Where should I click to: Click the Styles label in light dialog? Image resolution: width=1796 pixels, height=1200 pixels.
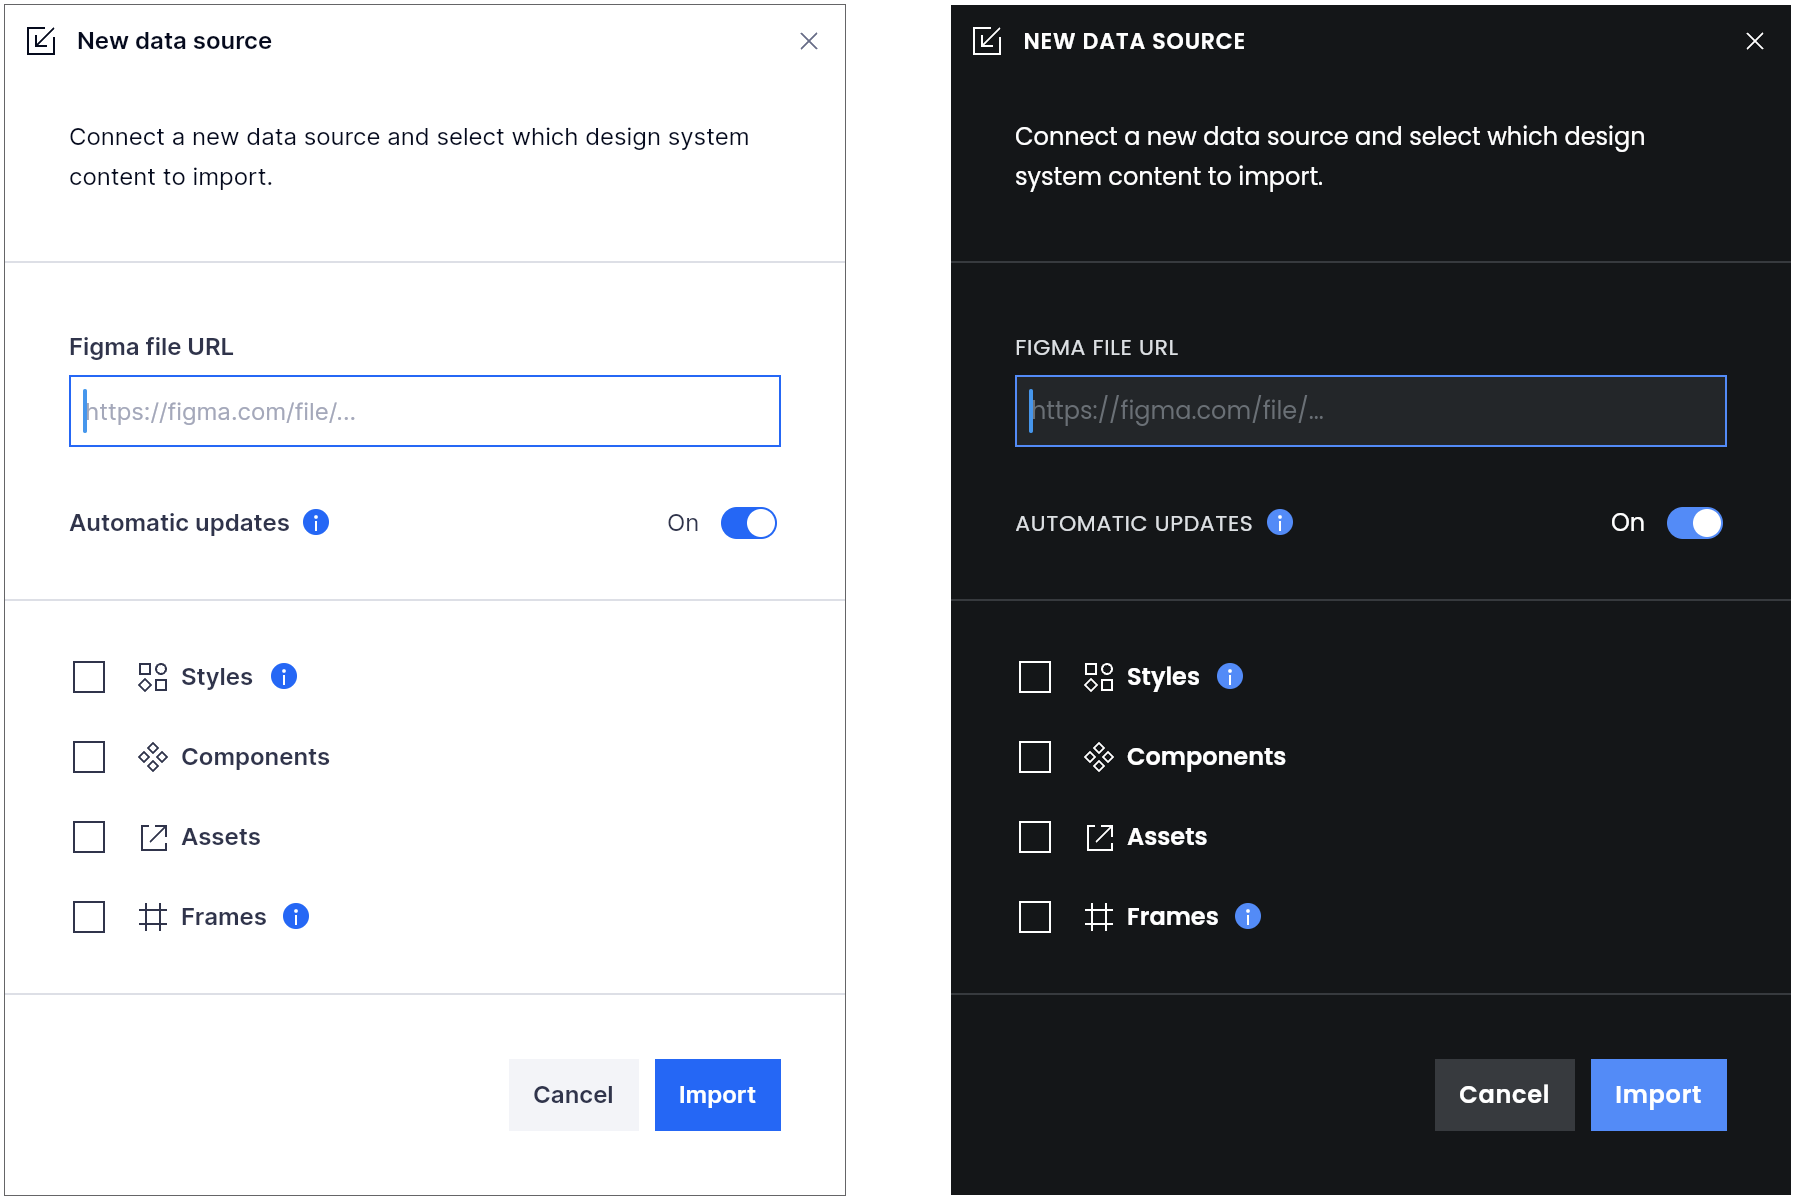[x=217, y=677]
